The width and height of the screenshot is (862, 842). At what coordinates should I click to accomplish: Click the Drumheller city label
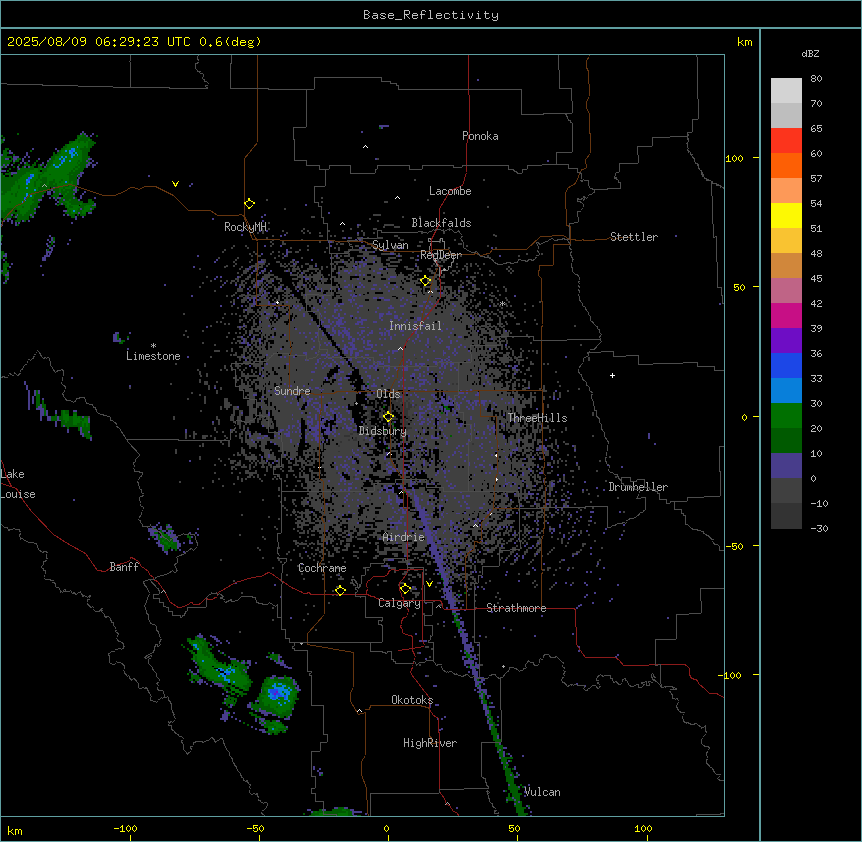tap(638, 487)
